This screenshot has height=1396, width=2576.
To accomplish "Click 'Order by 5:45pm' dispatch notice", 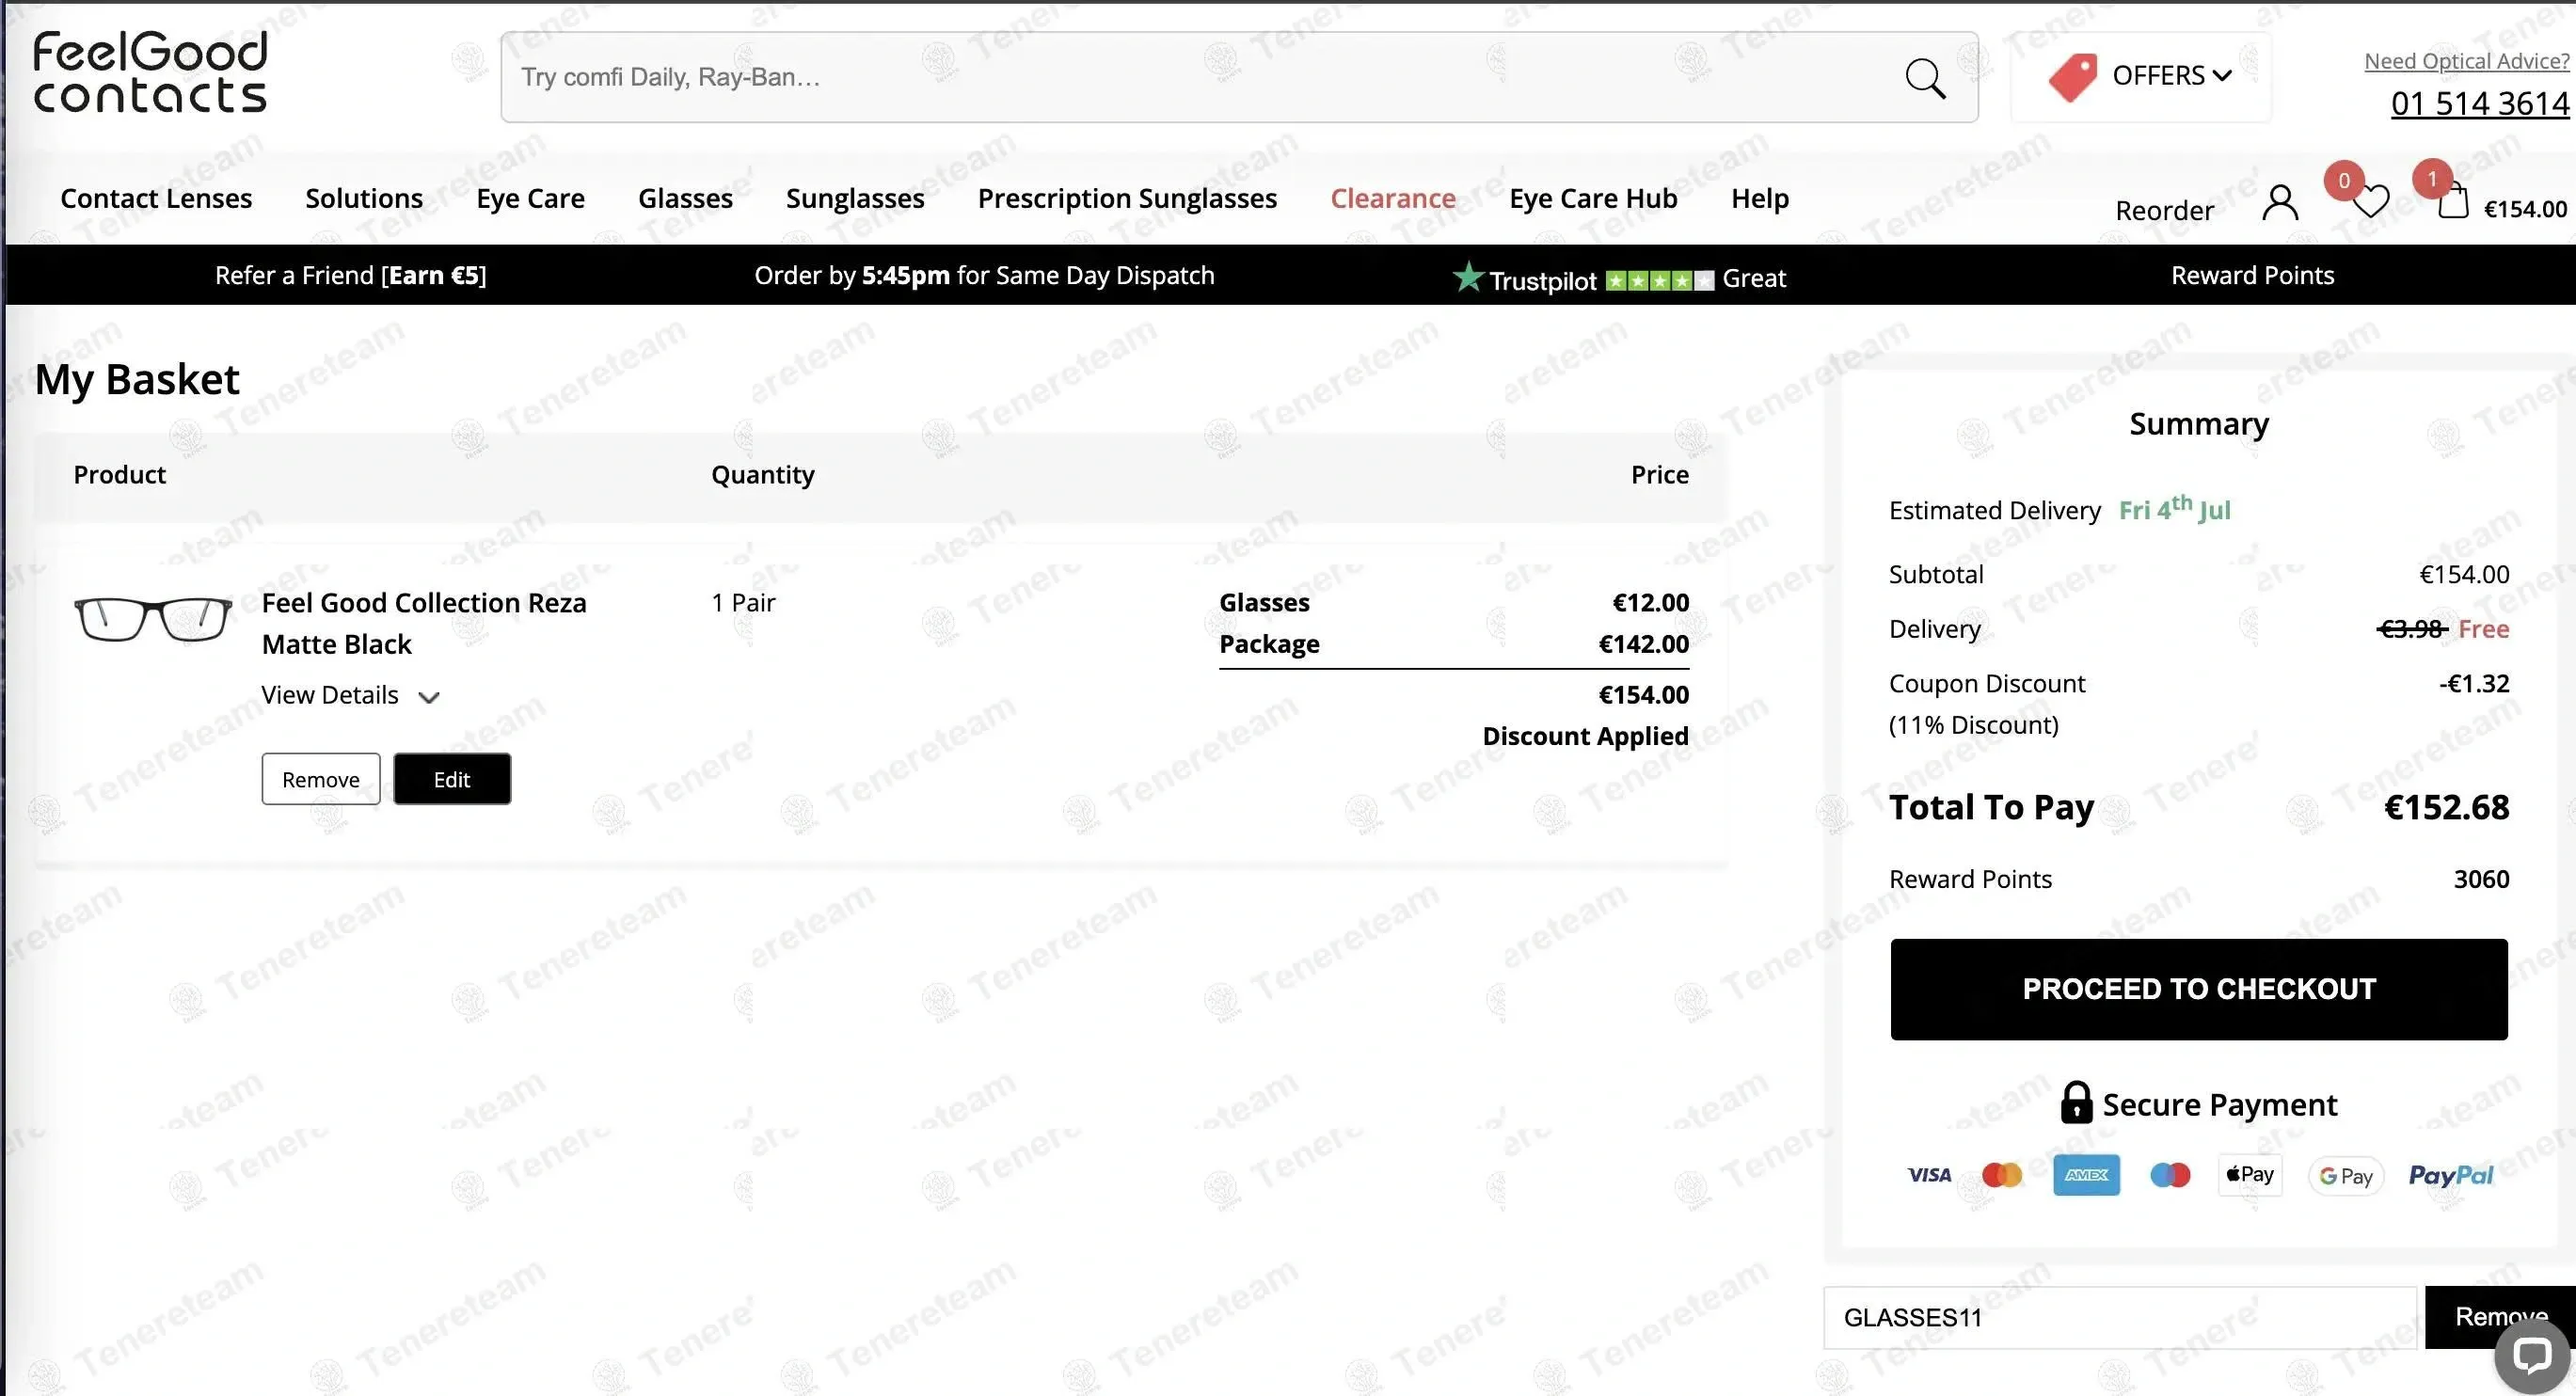I will click(984, 275).
